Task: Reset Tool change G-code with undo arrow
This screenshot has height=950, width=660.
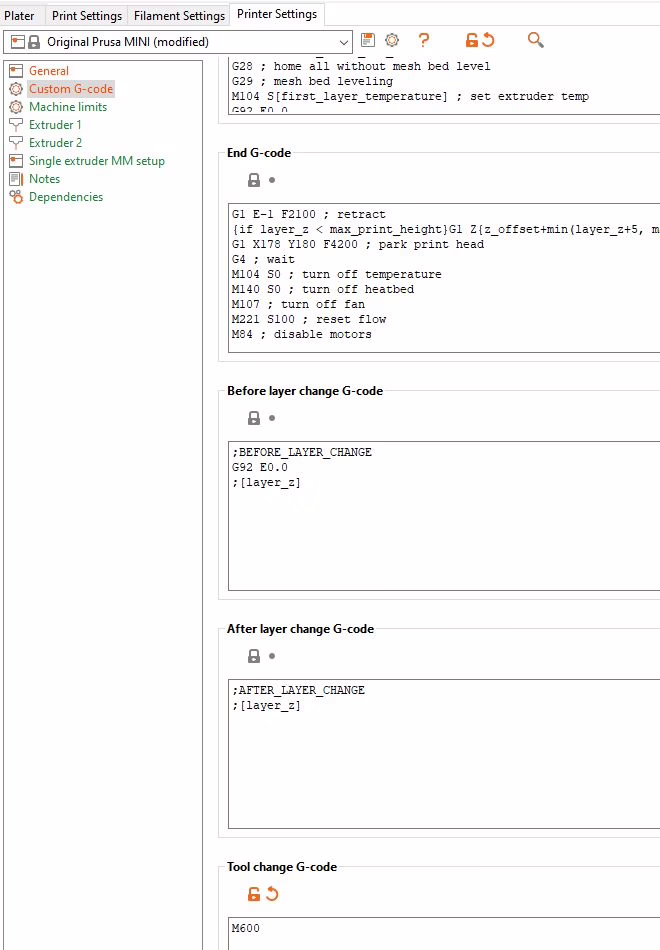Action: (x=272, y=894)
